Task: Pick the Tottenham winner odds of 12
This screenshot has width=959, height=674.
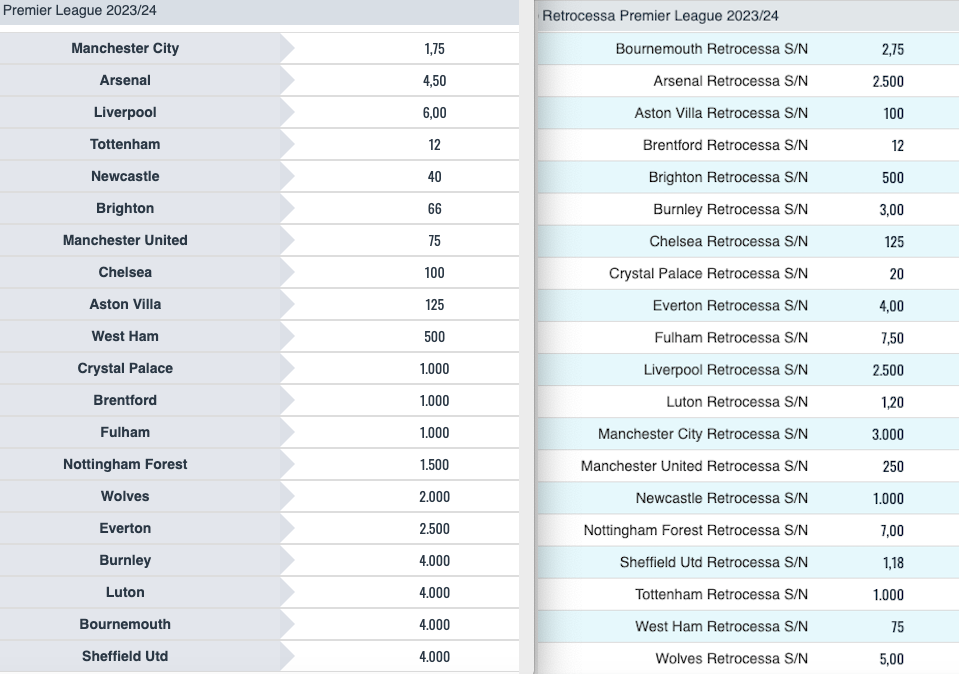Action: coord(434,145)
